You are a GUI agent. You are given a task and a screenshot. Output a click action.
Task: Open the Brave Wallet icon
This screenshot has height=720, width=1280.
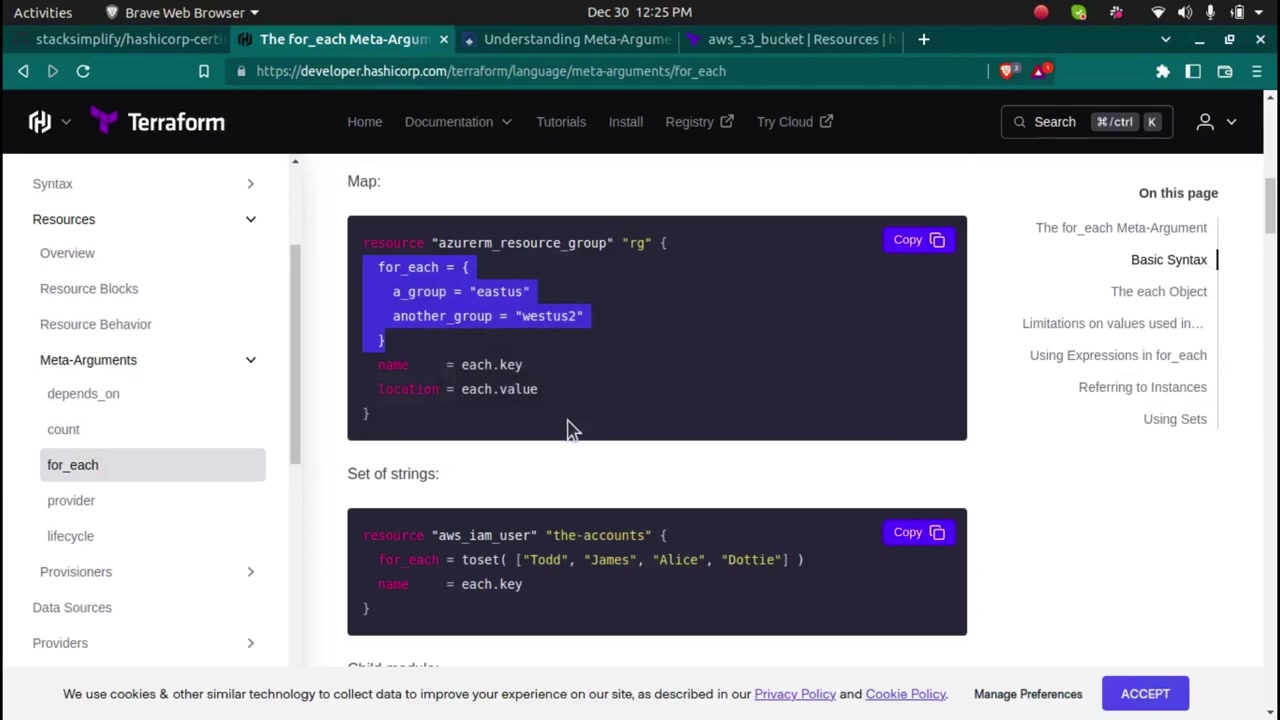[x=1224, y=71]
